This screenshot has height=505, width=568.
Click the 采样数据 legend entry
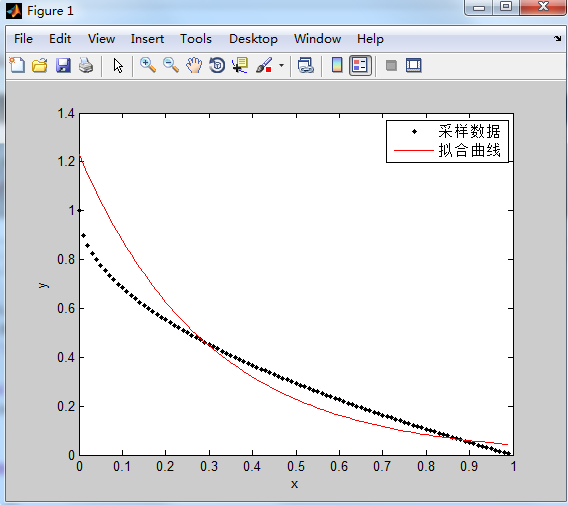coord(469,131)
